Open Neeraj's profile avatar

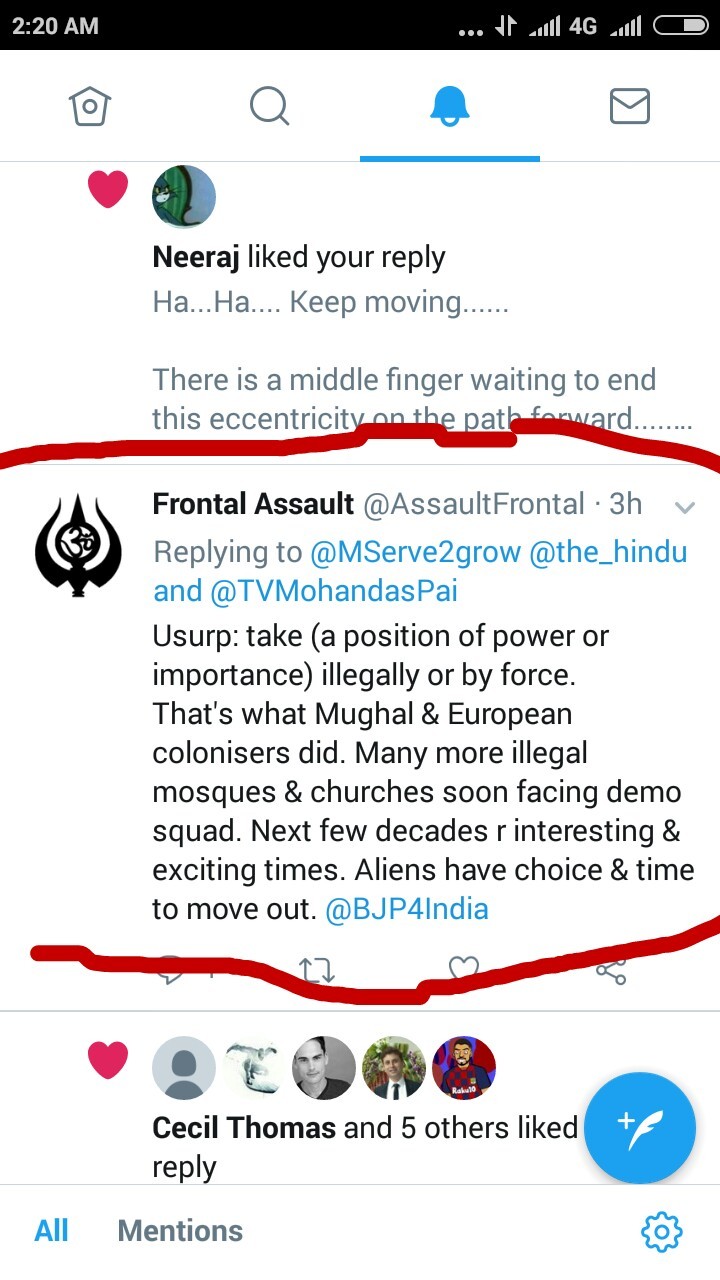pos(184,197)
